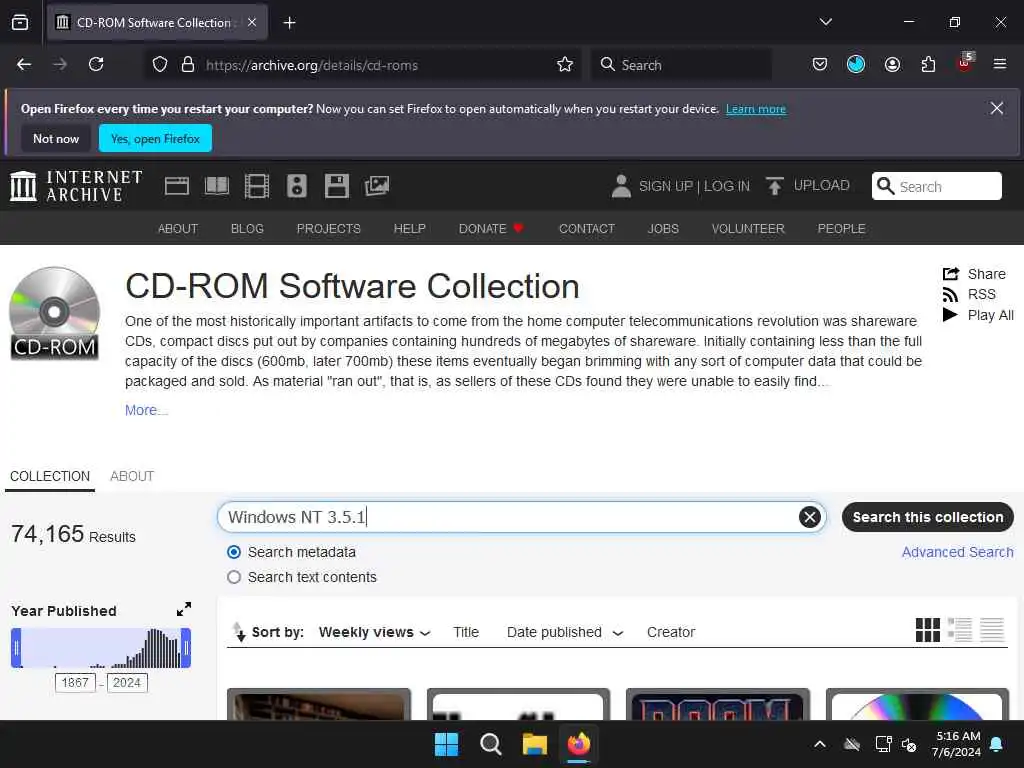Viewport: 1024px width, 768px height.
Task: Open Windows taskbar search
Action: (x=490, y=744)
